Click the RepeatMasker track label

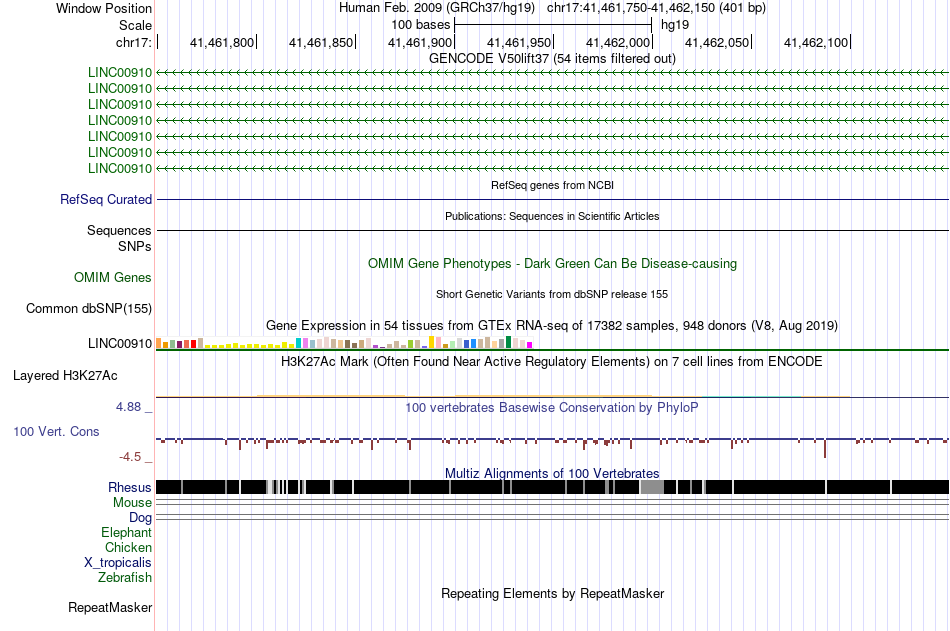(x=110, y=607)
